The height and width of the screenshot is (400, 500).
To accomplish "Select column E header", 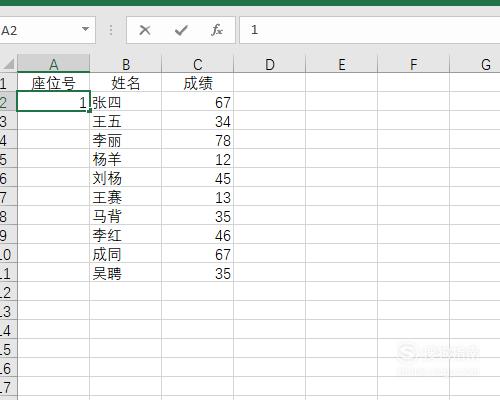I will (342, 63).
